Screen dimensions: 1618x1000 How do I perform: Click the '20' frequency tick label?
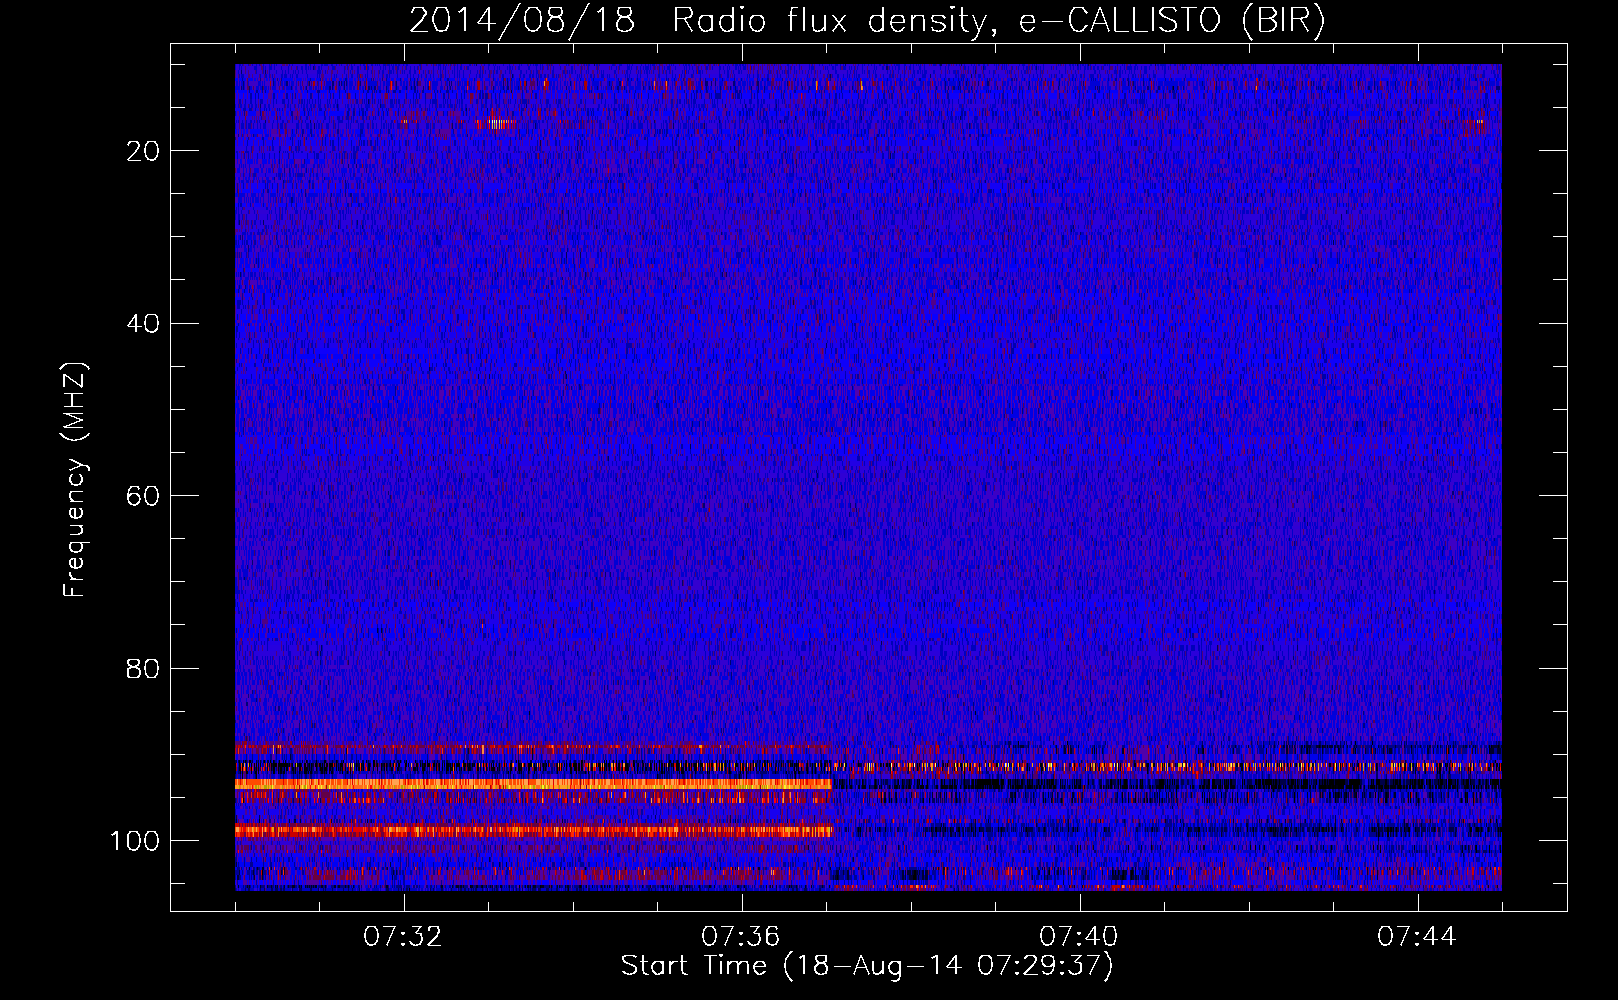[x=144, y=151]
